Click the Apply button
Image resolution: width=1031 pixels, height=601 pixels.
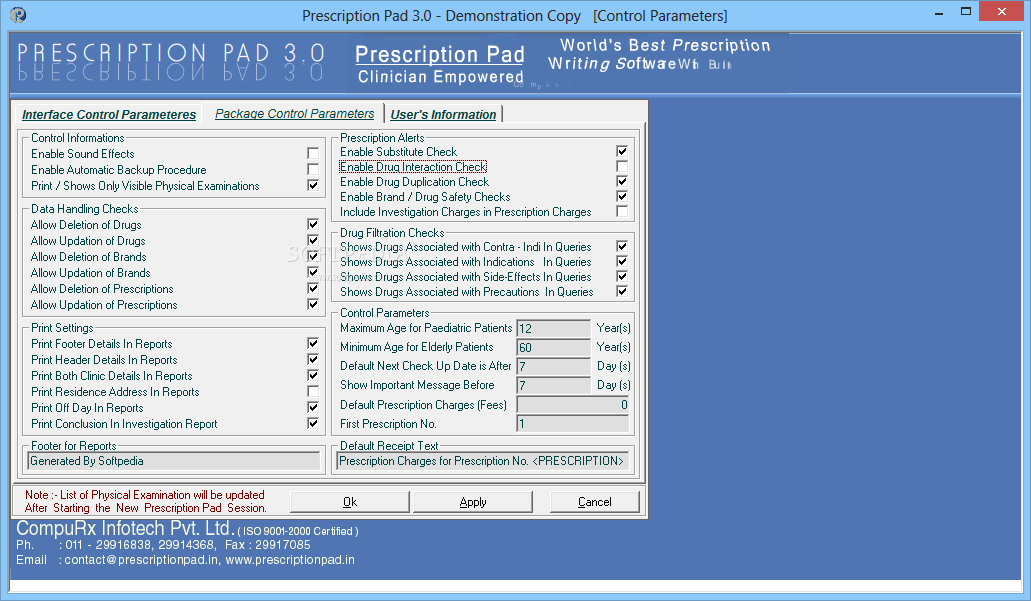(473, 502)
